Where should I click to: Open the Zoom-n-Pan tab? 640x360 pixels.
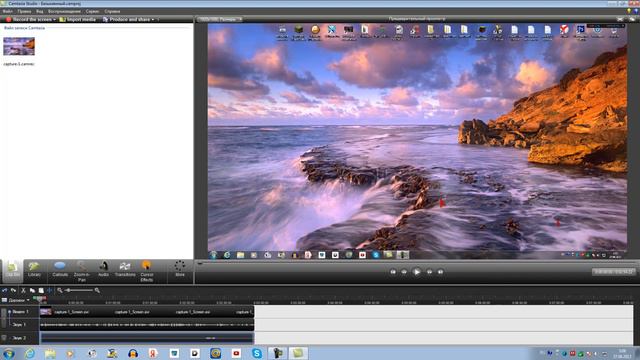tap(82, 271)
